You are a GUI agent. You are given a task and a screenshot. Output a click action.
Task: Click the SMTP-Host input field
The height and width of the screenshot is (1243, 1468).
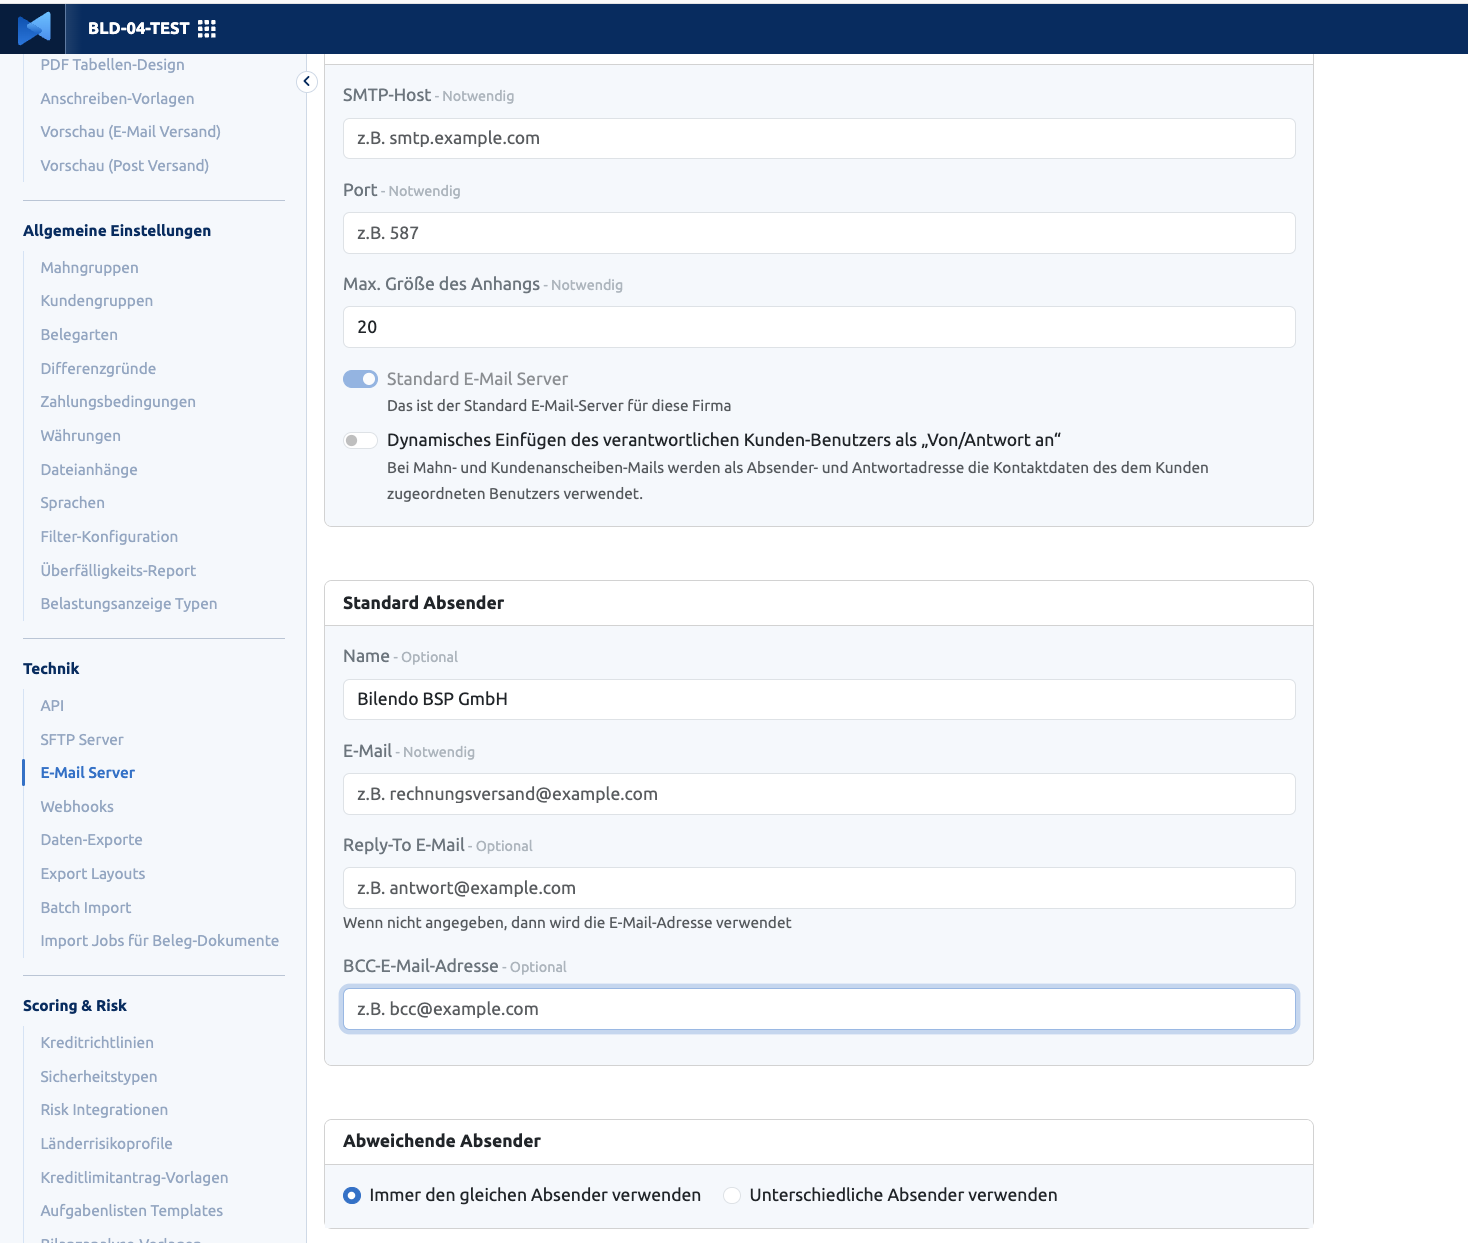point(819,138)
